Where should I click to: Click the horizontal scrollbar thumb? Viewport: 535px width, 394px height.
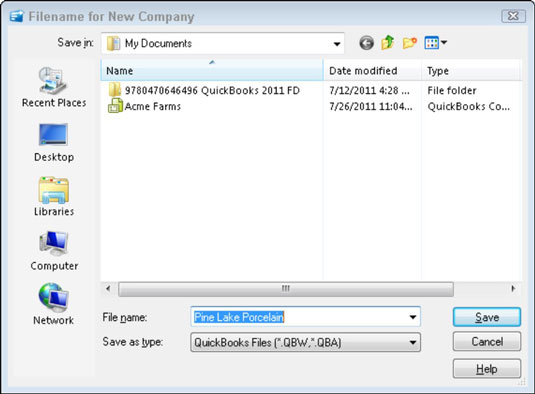(x=286, y=289)
